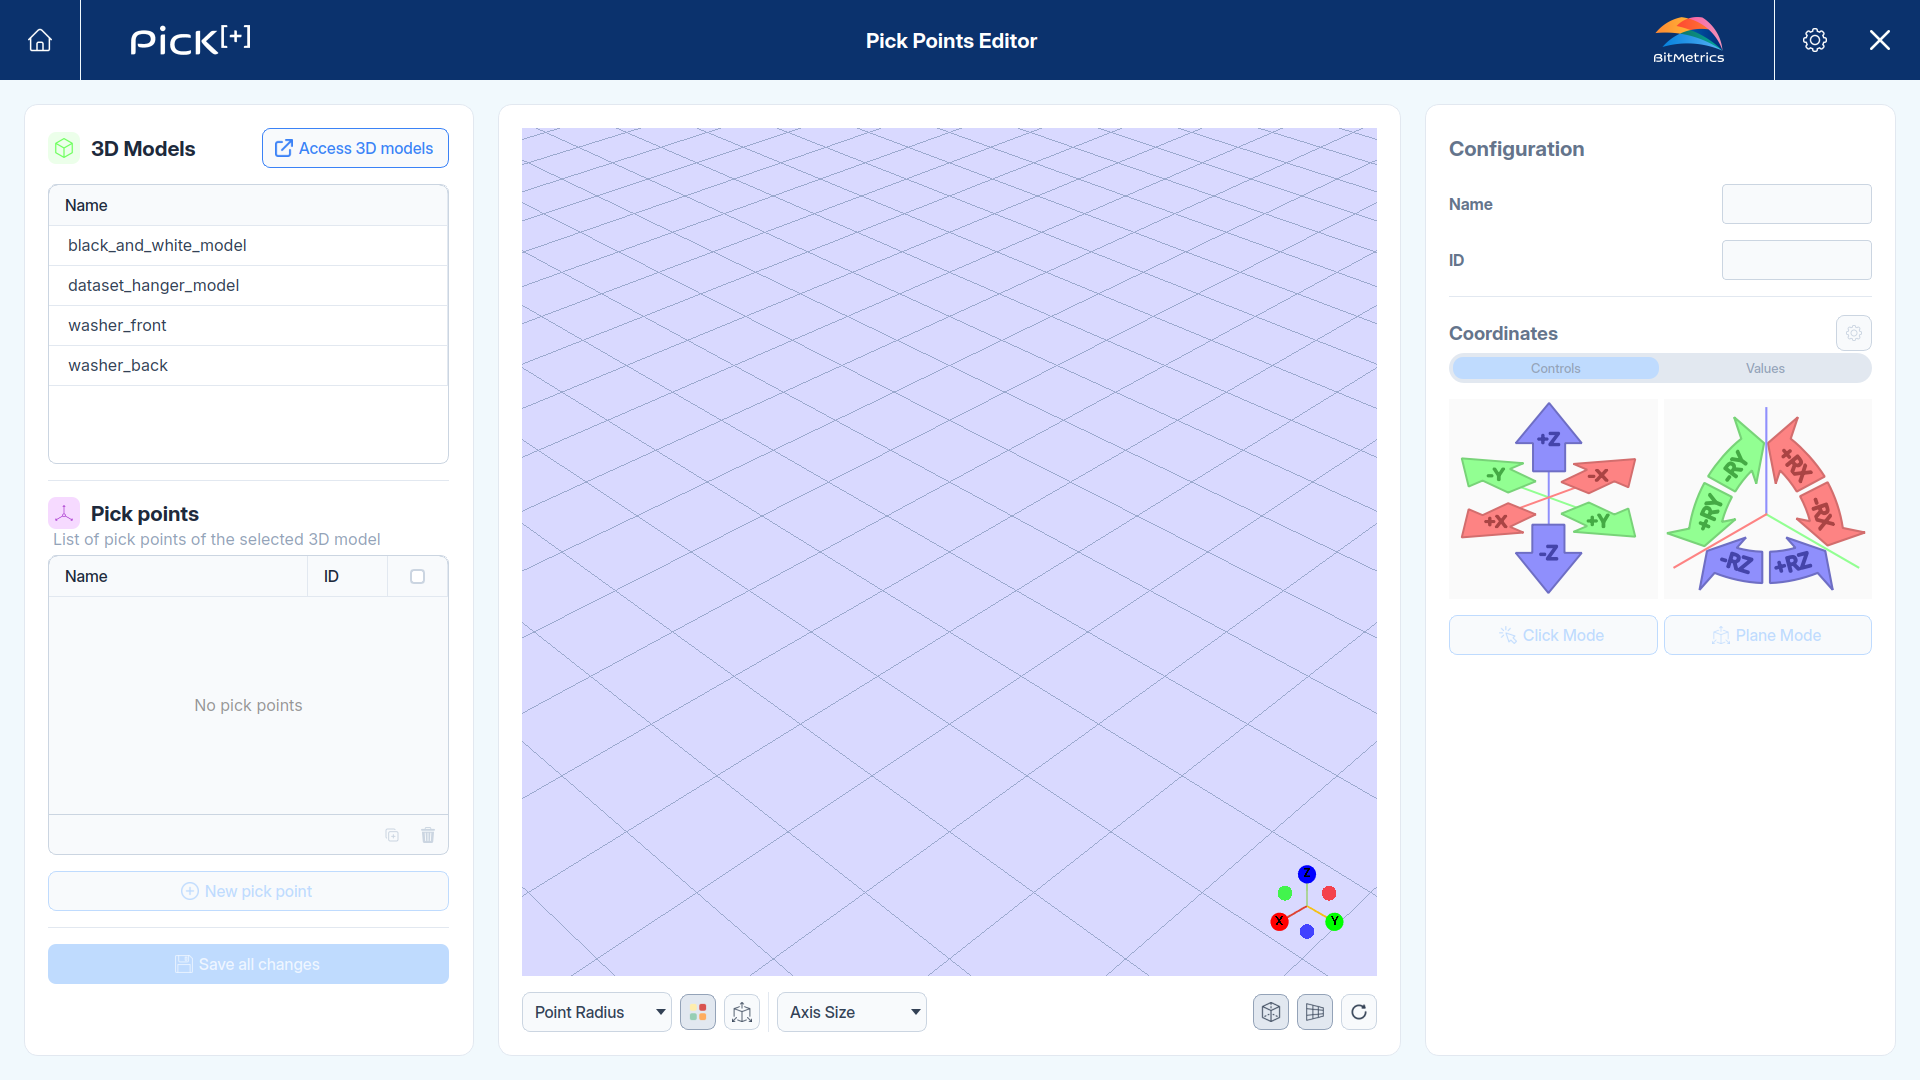The height and width of the screenshot is (1080, 1920).
Task: Click red X axis gizmo ball
Action: click(1279, 921)
